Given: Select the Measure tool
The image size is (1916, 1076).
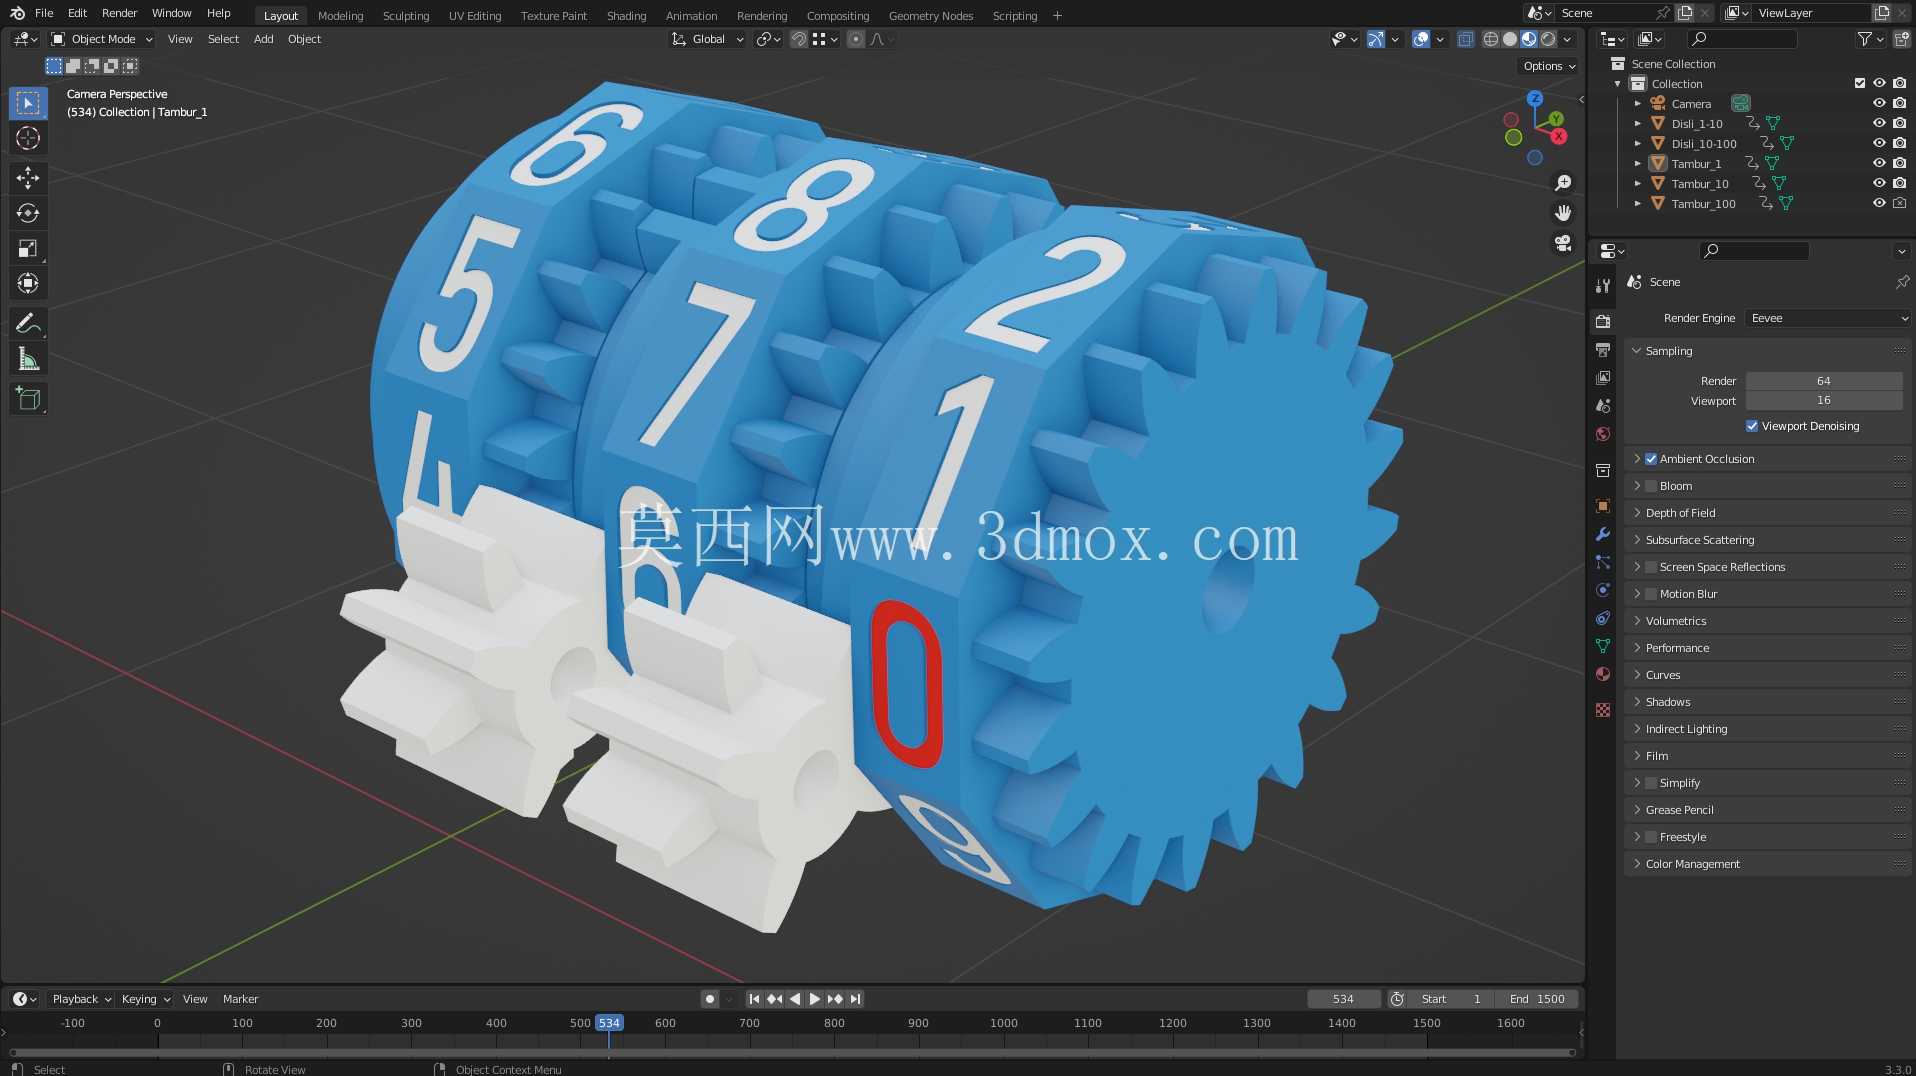Looking at the screenshot, I should (x=28, y=358).
